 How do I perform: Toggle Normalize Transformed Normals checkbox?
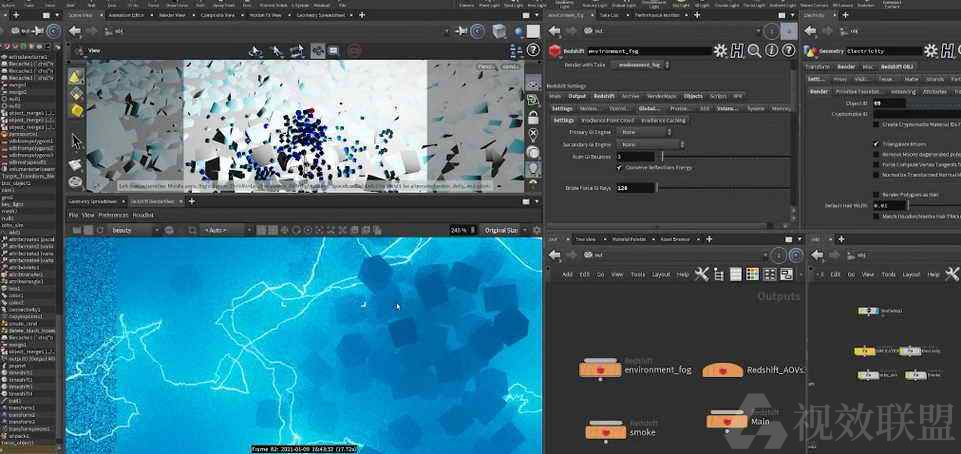[x=876, y=175]
